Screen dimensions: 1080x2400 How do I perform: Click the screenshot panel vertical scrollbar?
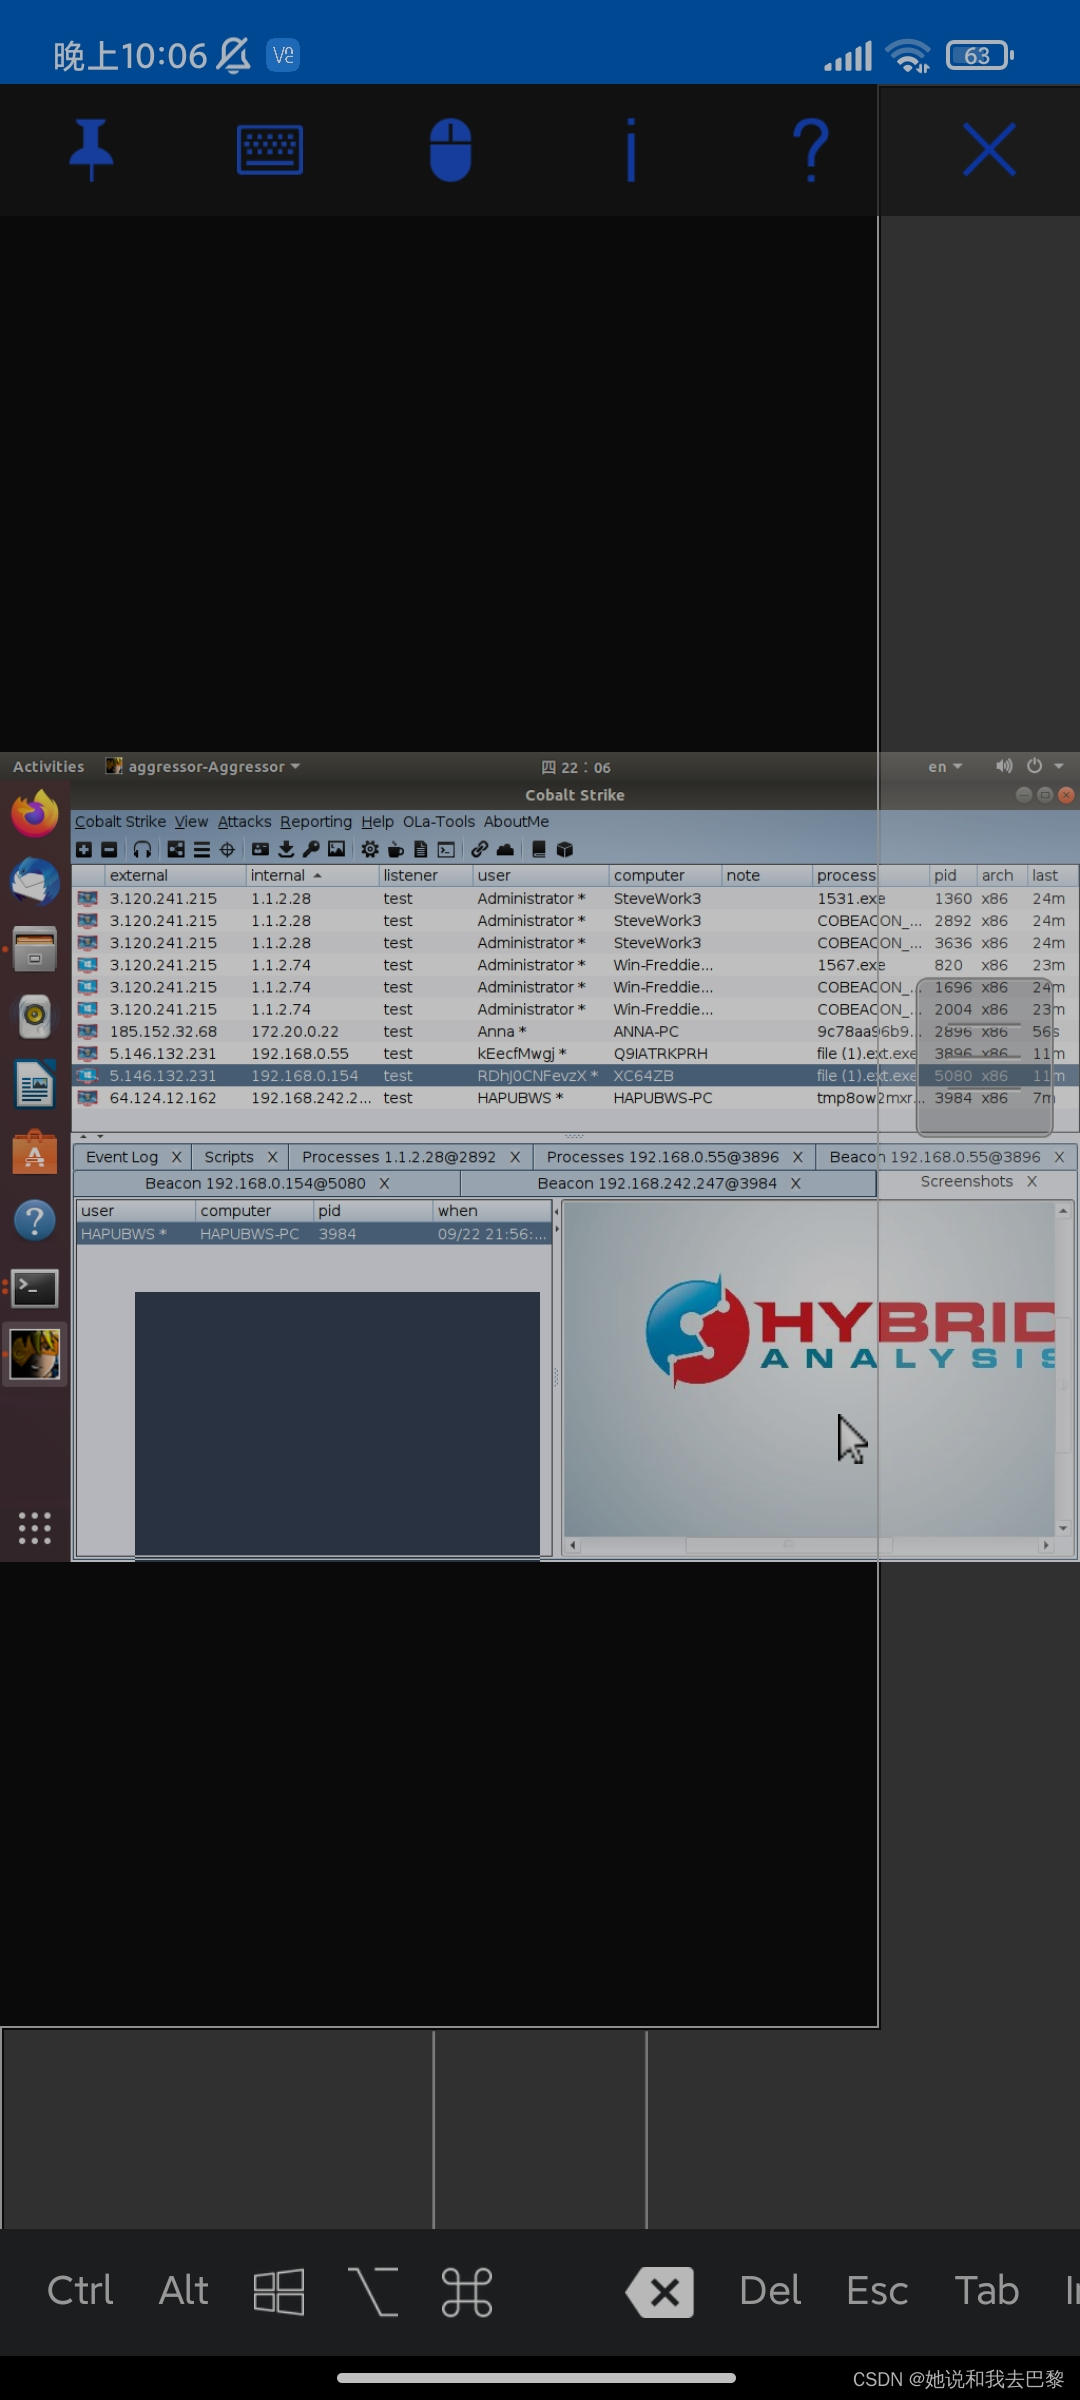[1064, 1370]
